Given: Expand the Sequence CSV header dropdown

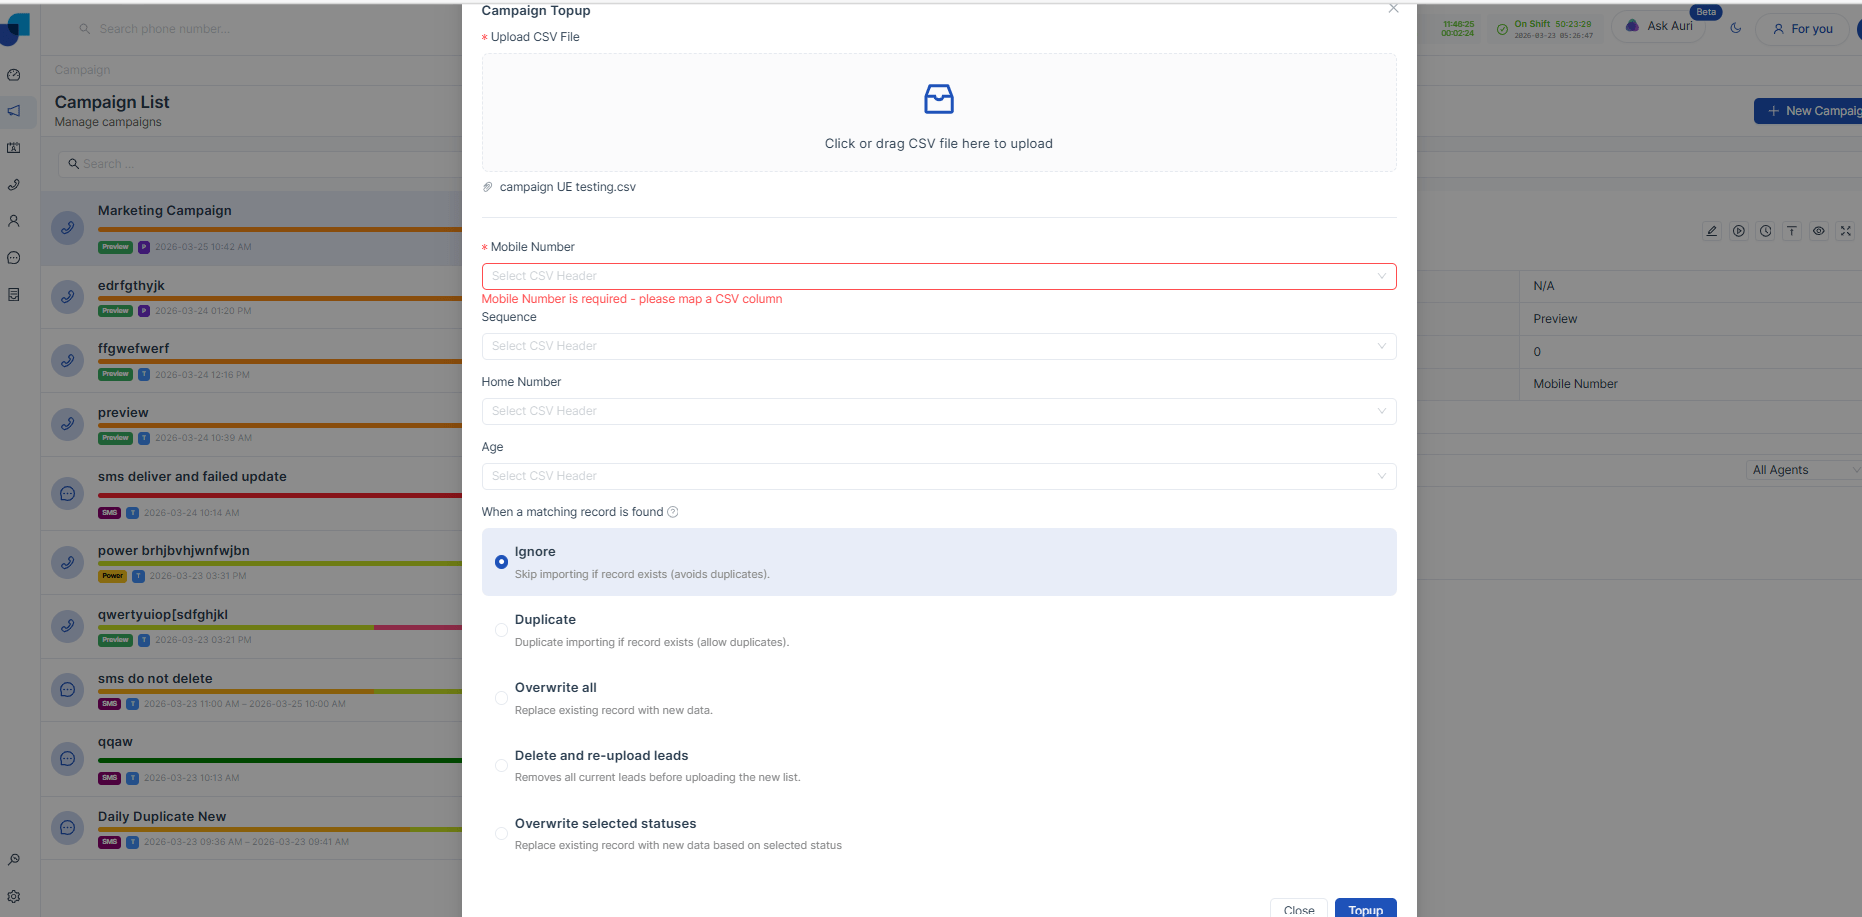Looking at the screenshot, I should pyautogui.click(x=938, y=346).
